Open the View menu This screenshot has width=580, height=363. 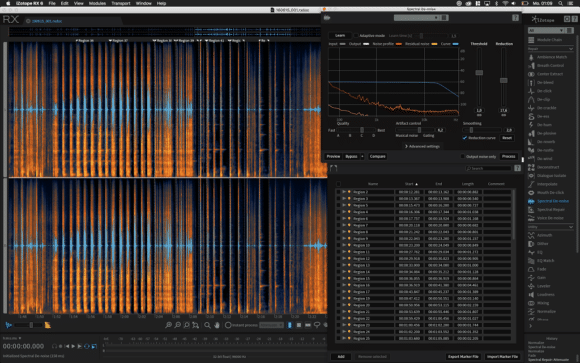[x=78, y=3]
